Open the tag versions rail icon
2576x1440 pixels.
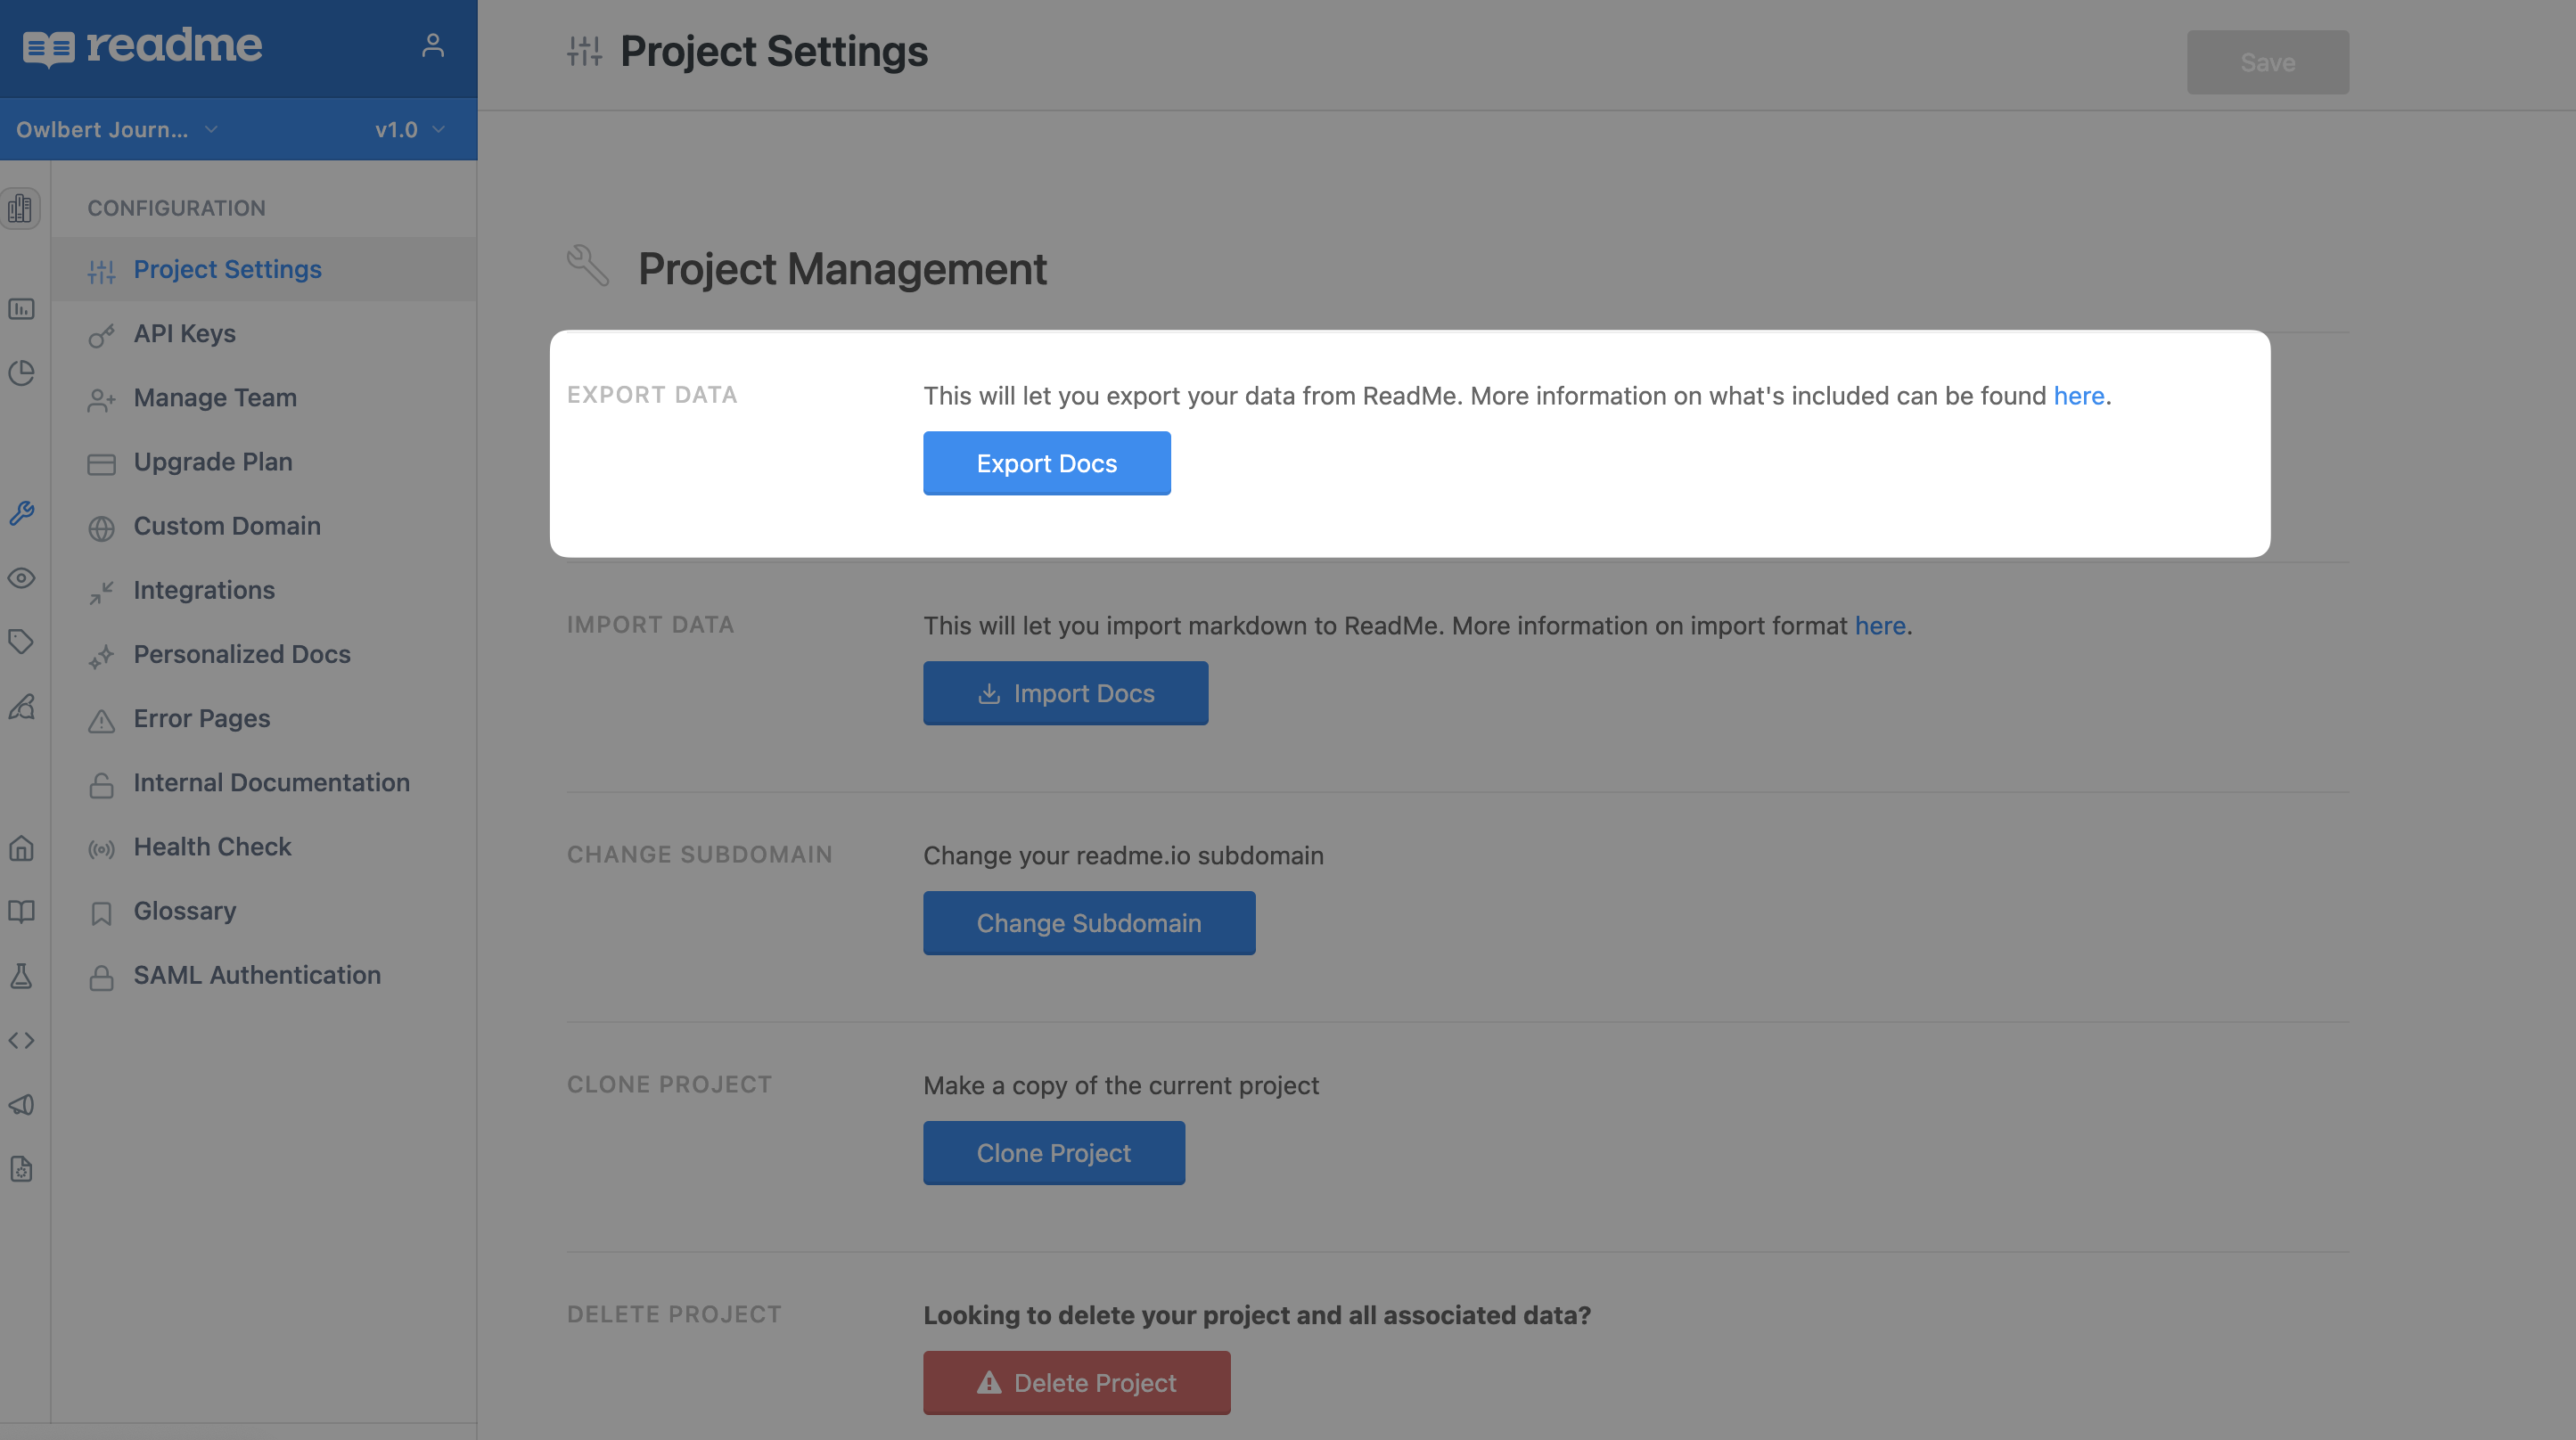tap(22, 642)
